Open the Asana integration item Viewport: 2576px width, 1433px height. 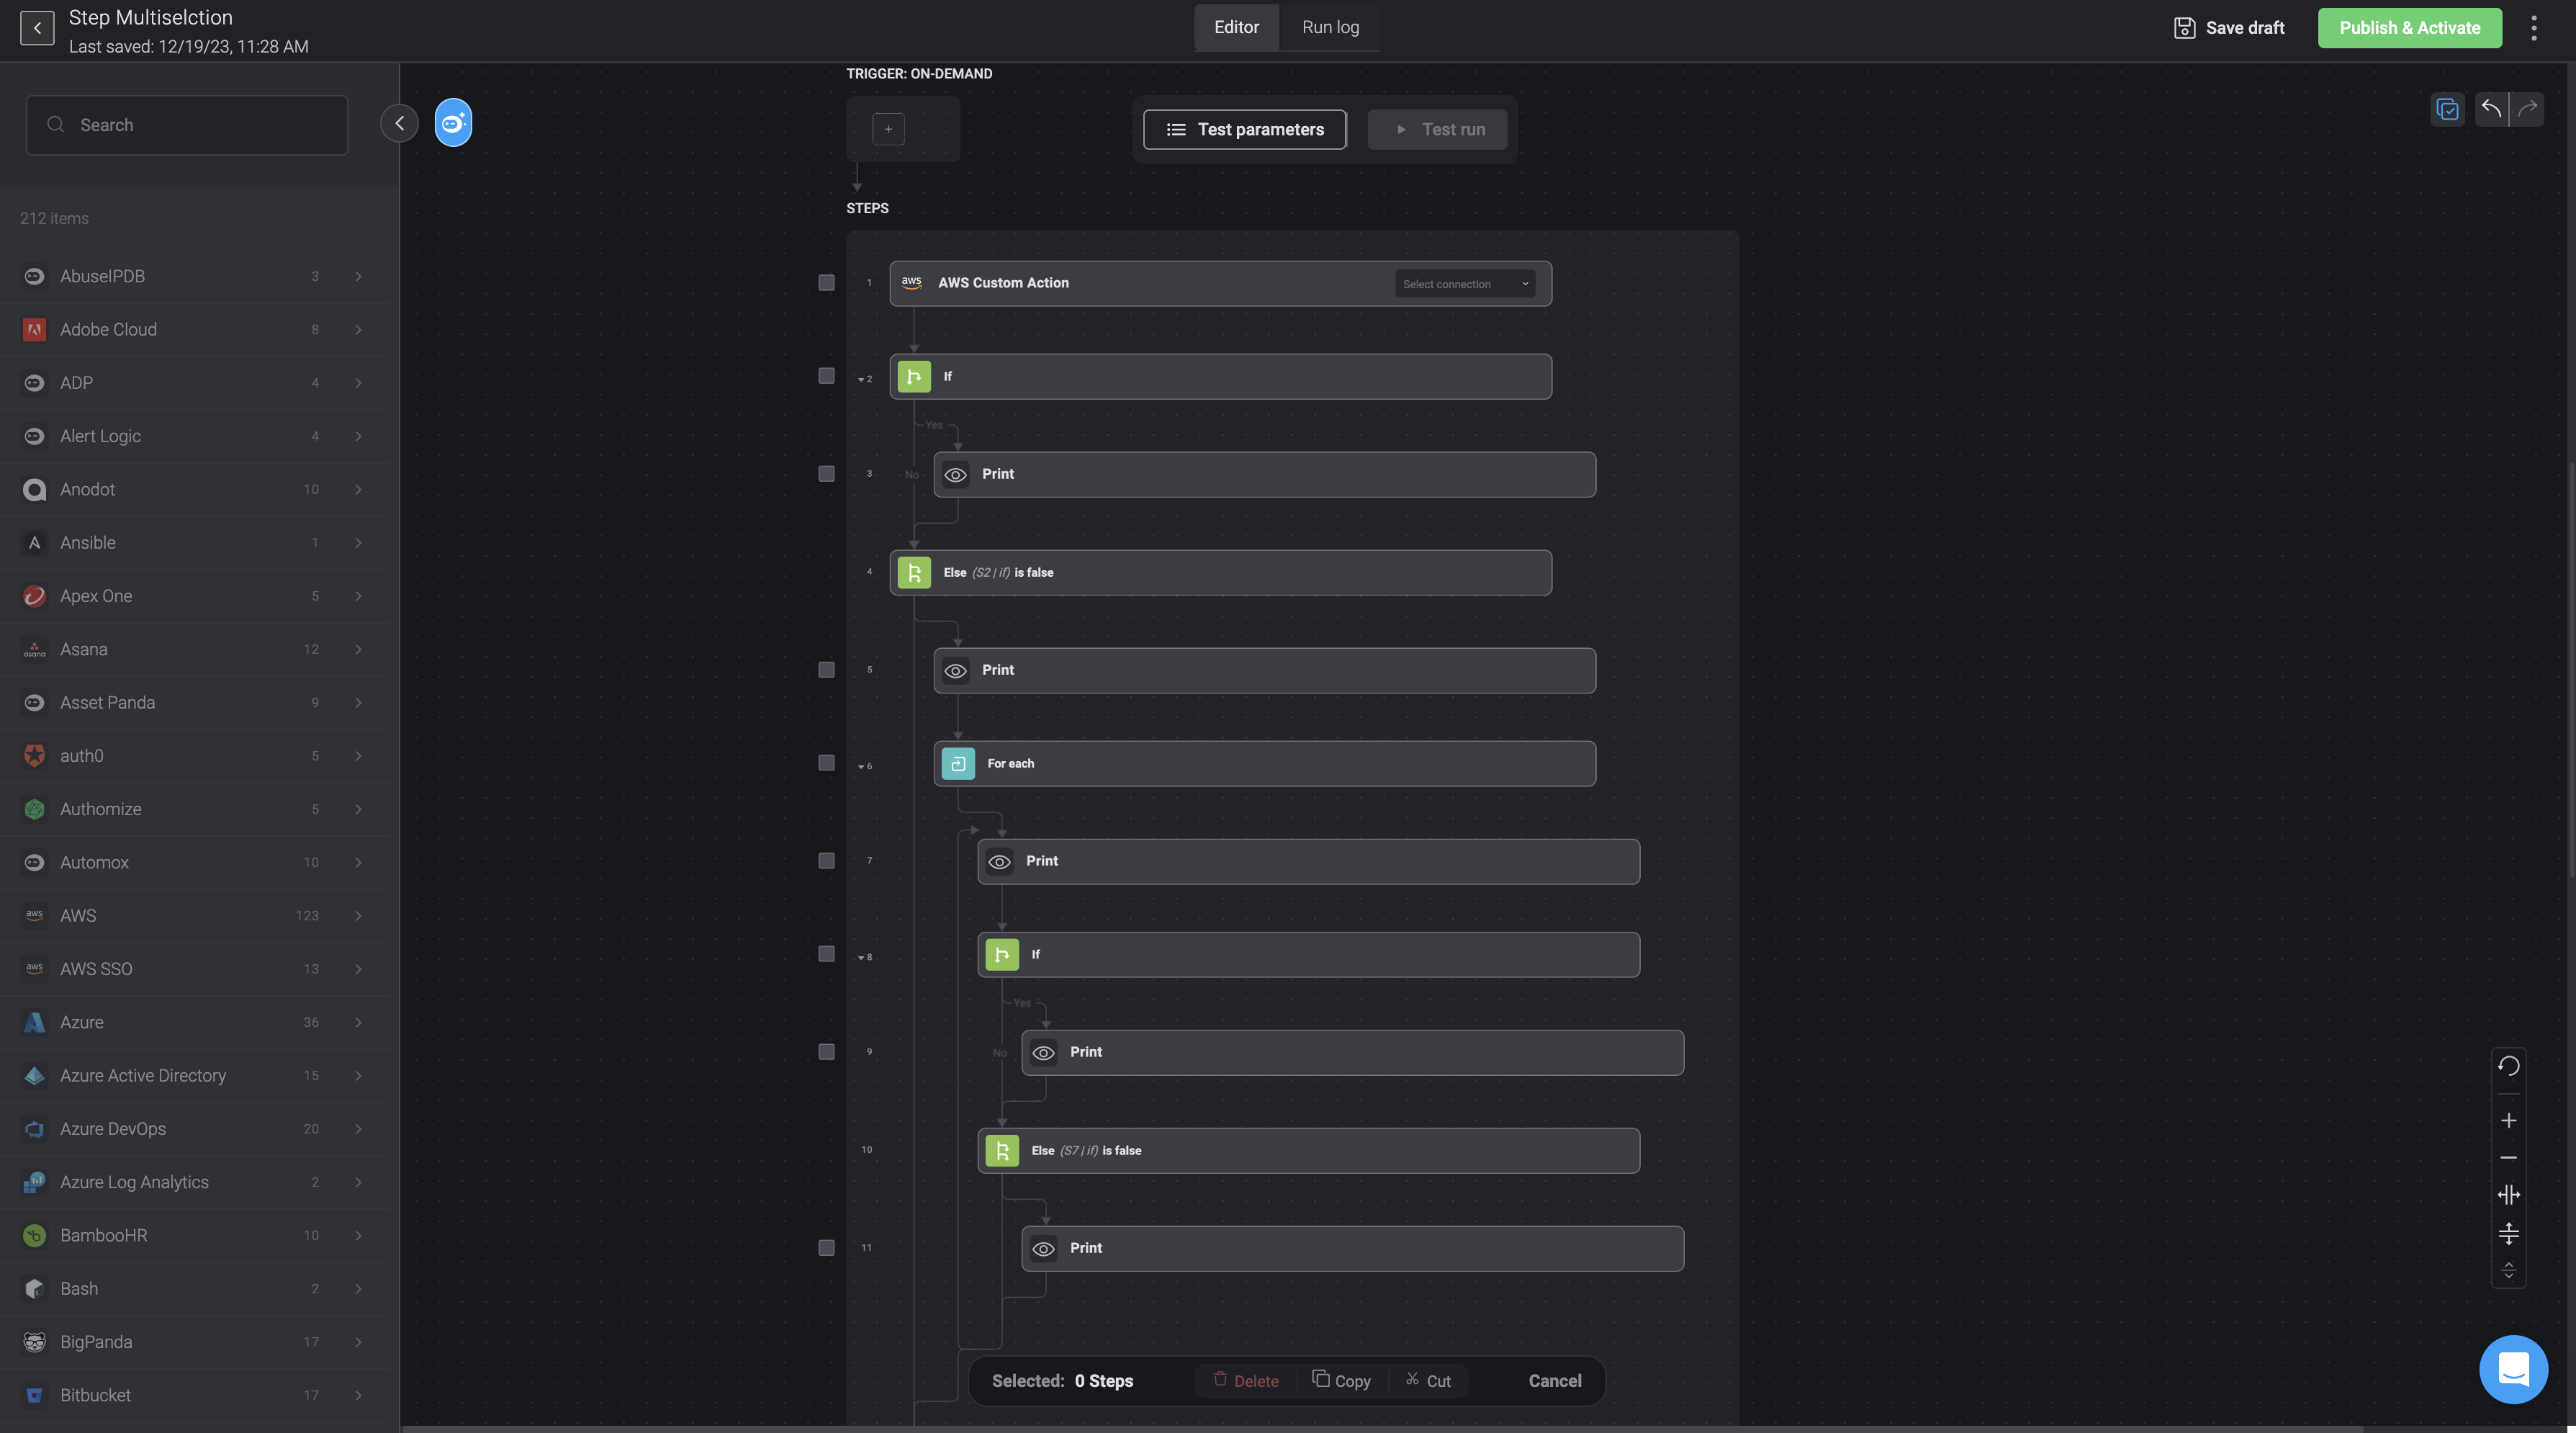(x=194, y=650)
